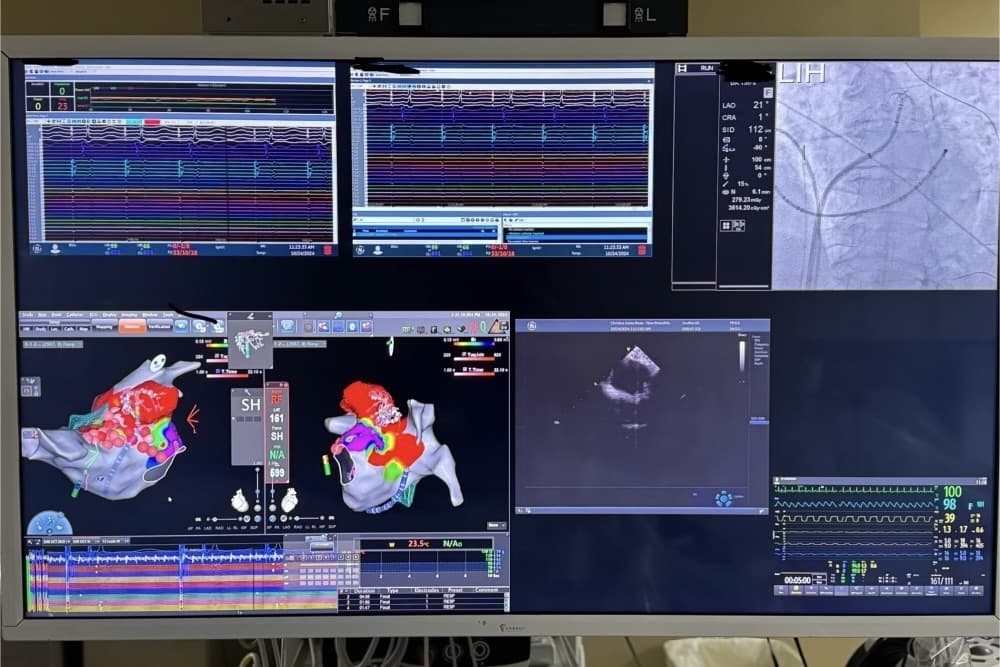Click the red figure icon in right toolbar

tap(474, 328)
